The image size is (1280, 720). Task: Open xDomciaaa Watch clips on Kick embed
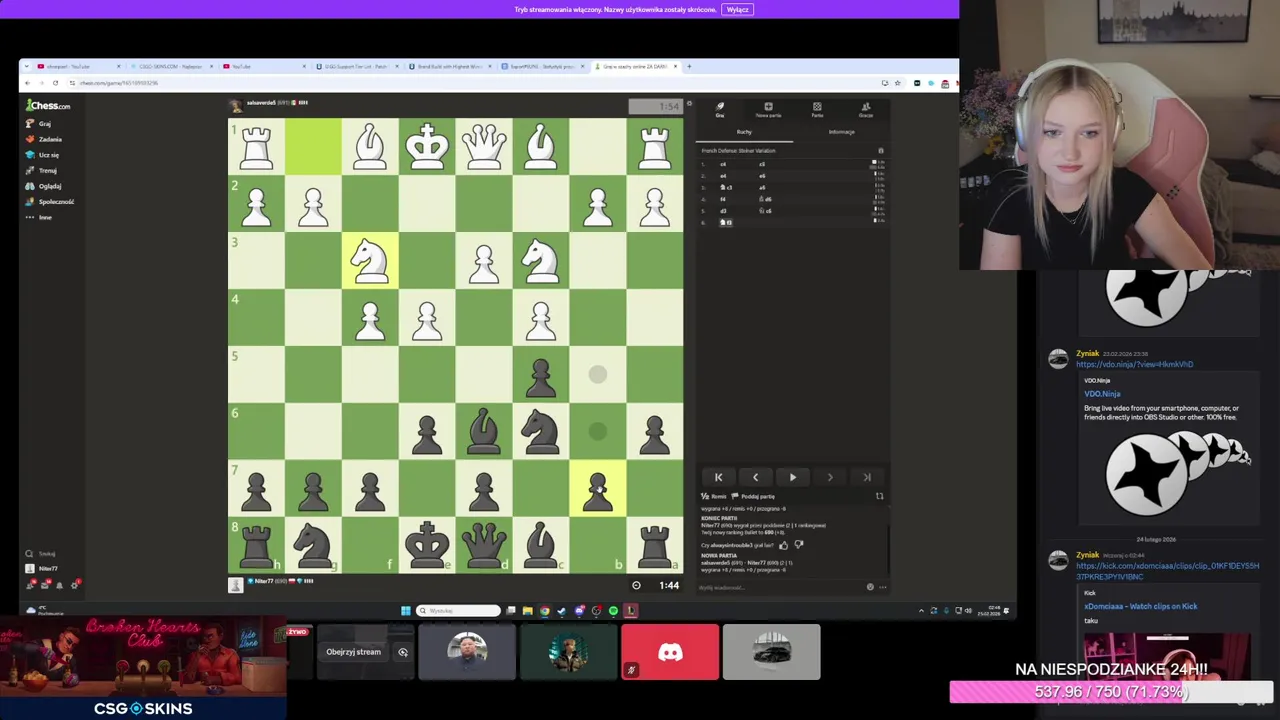click(1141, 606)
